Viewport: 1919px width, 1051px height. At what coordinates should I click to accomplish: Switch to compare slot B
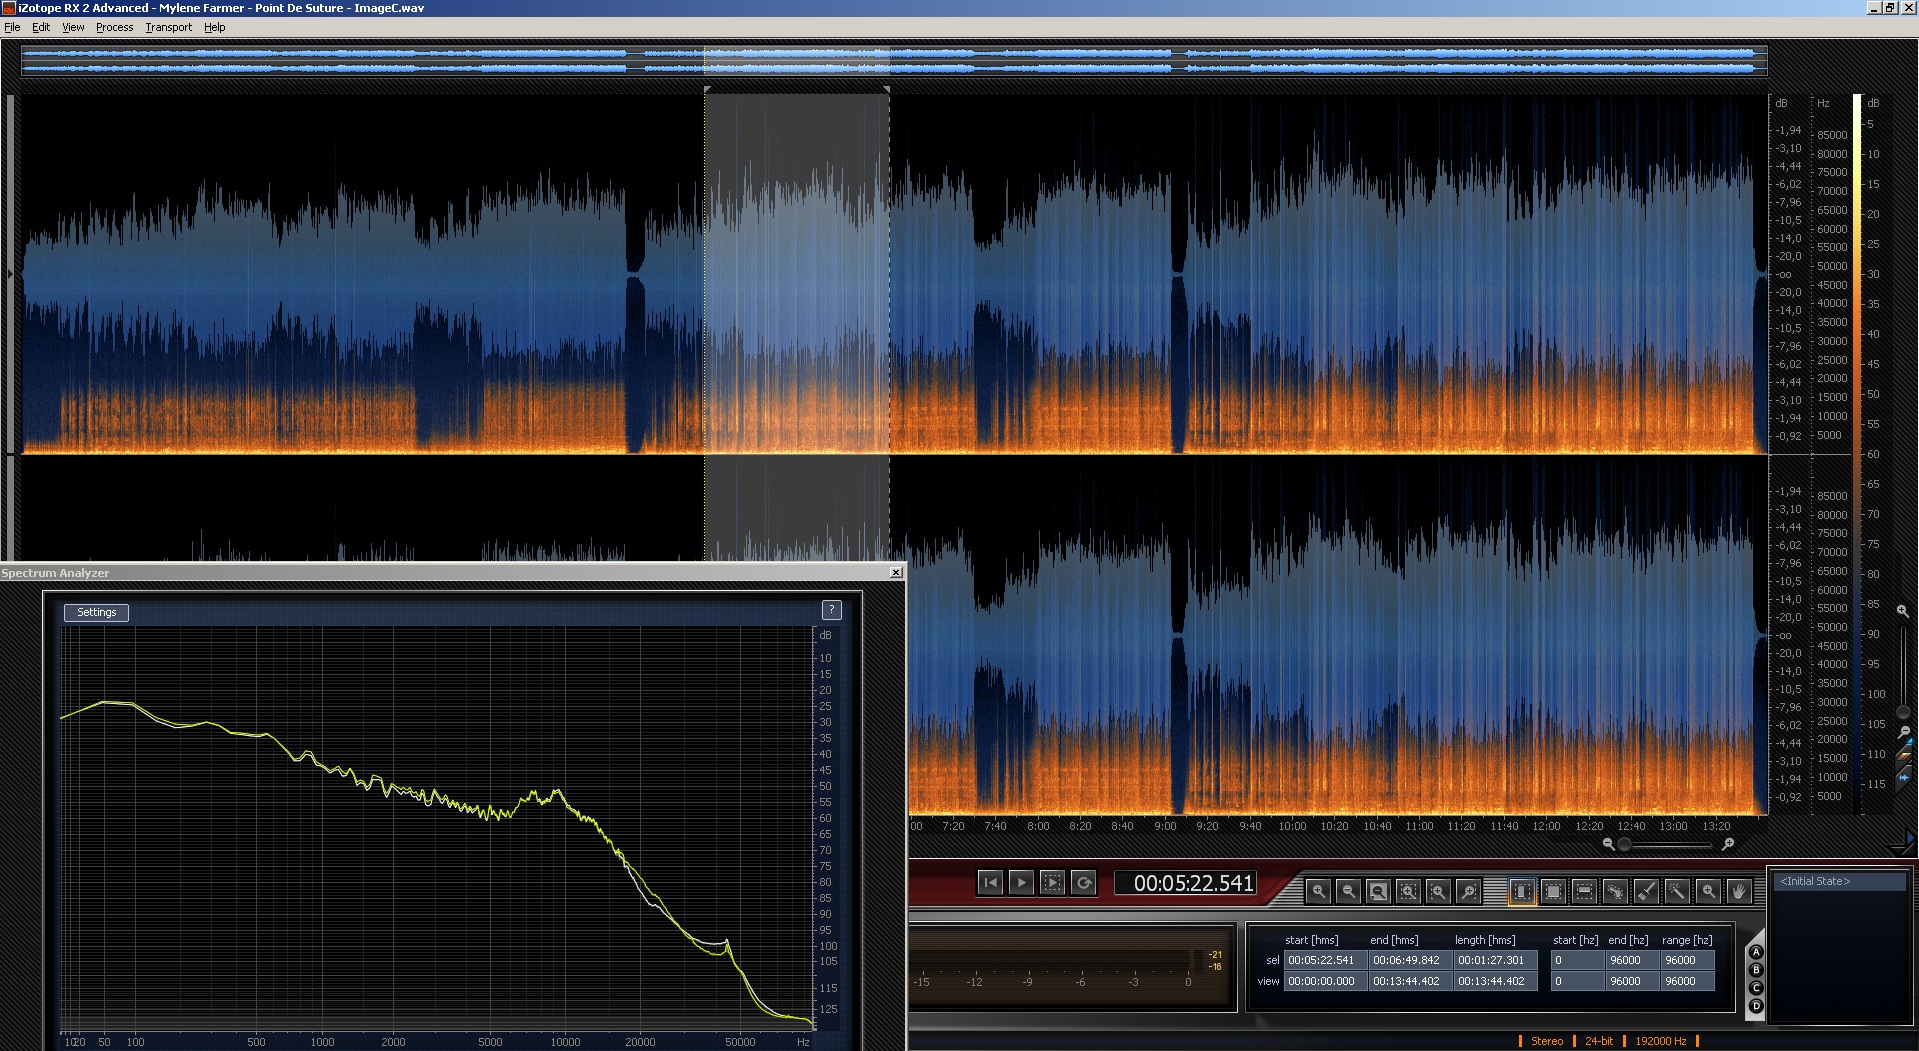coord(1756,970)
